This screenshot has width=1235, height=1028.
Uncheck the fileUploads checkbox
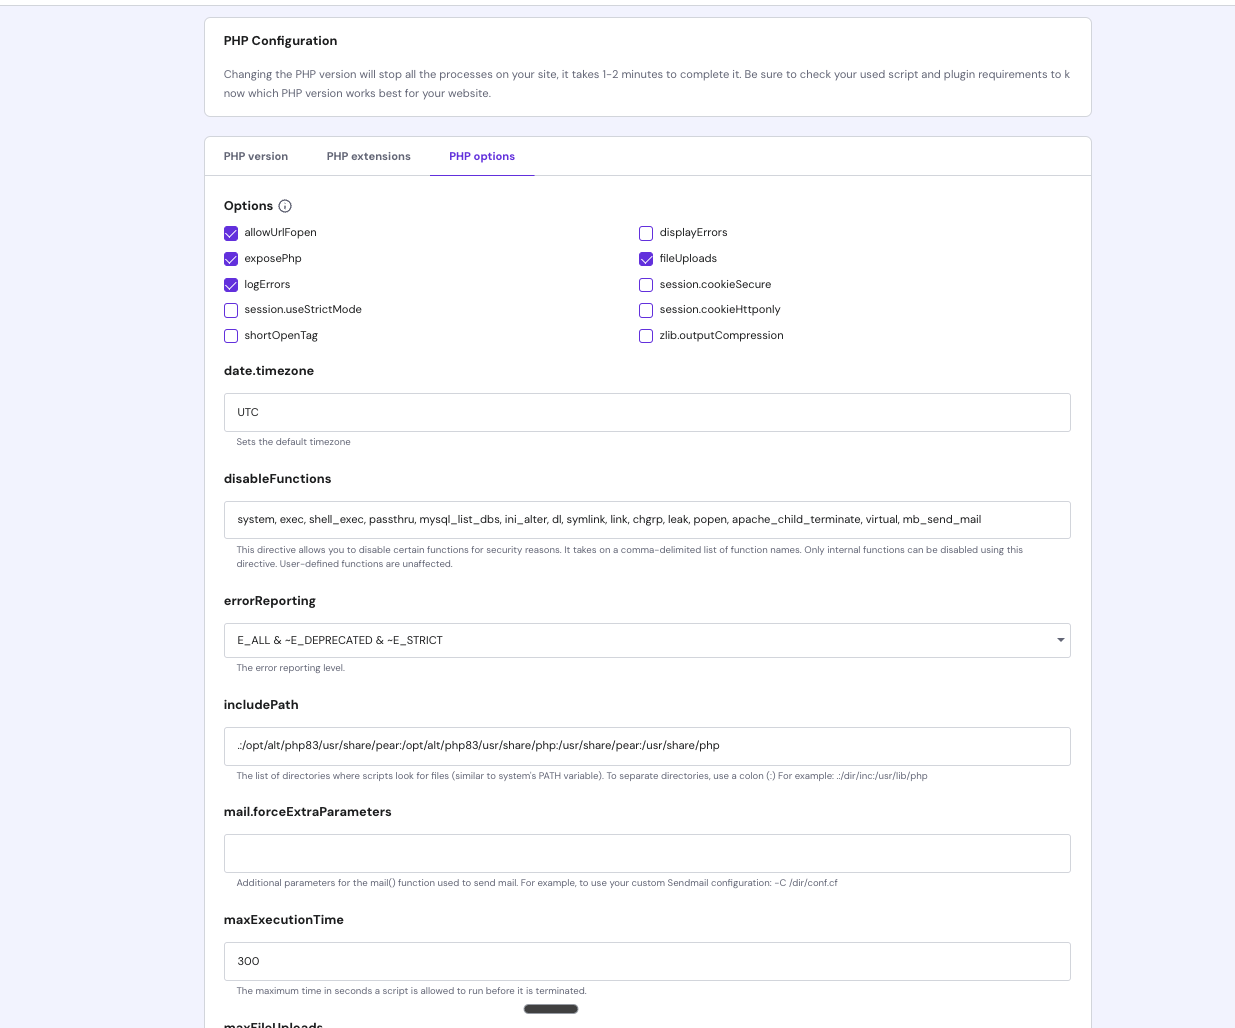[646, 259]
